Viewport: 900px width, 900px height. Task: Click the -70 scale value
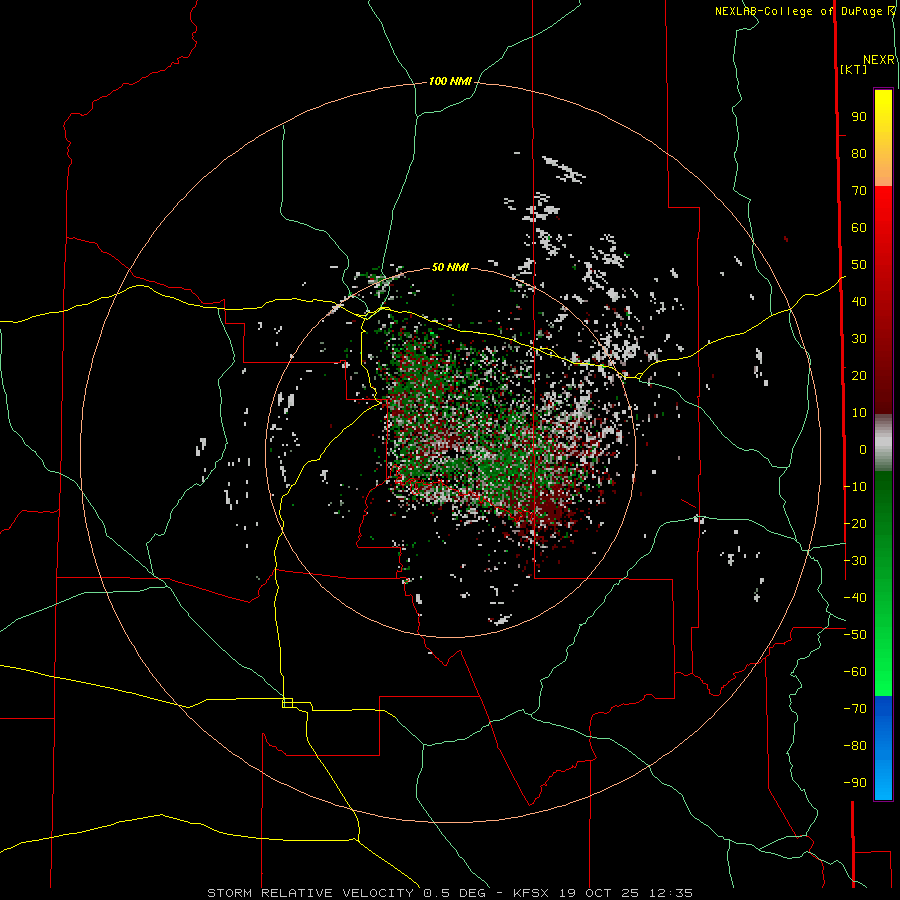[855, 709]
